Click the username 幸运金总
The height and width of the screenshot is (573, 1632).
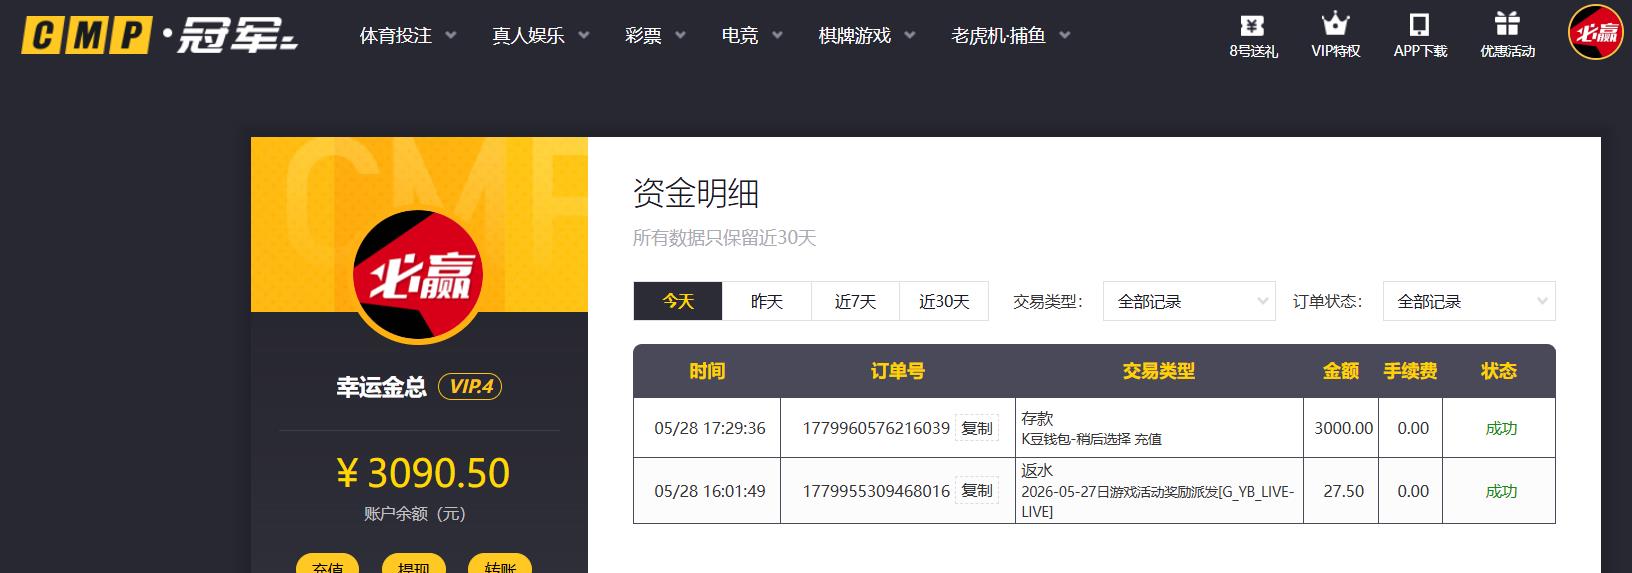point(381,387)
